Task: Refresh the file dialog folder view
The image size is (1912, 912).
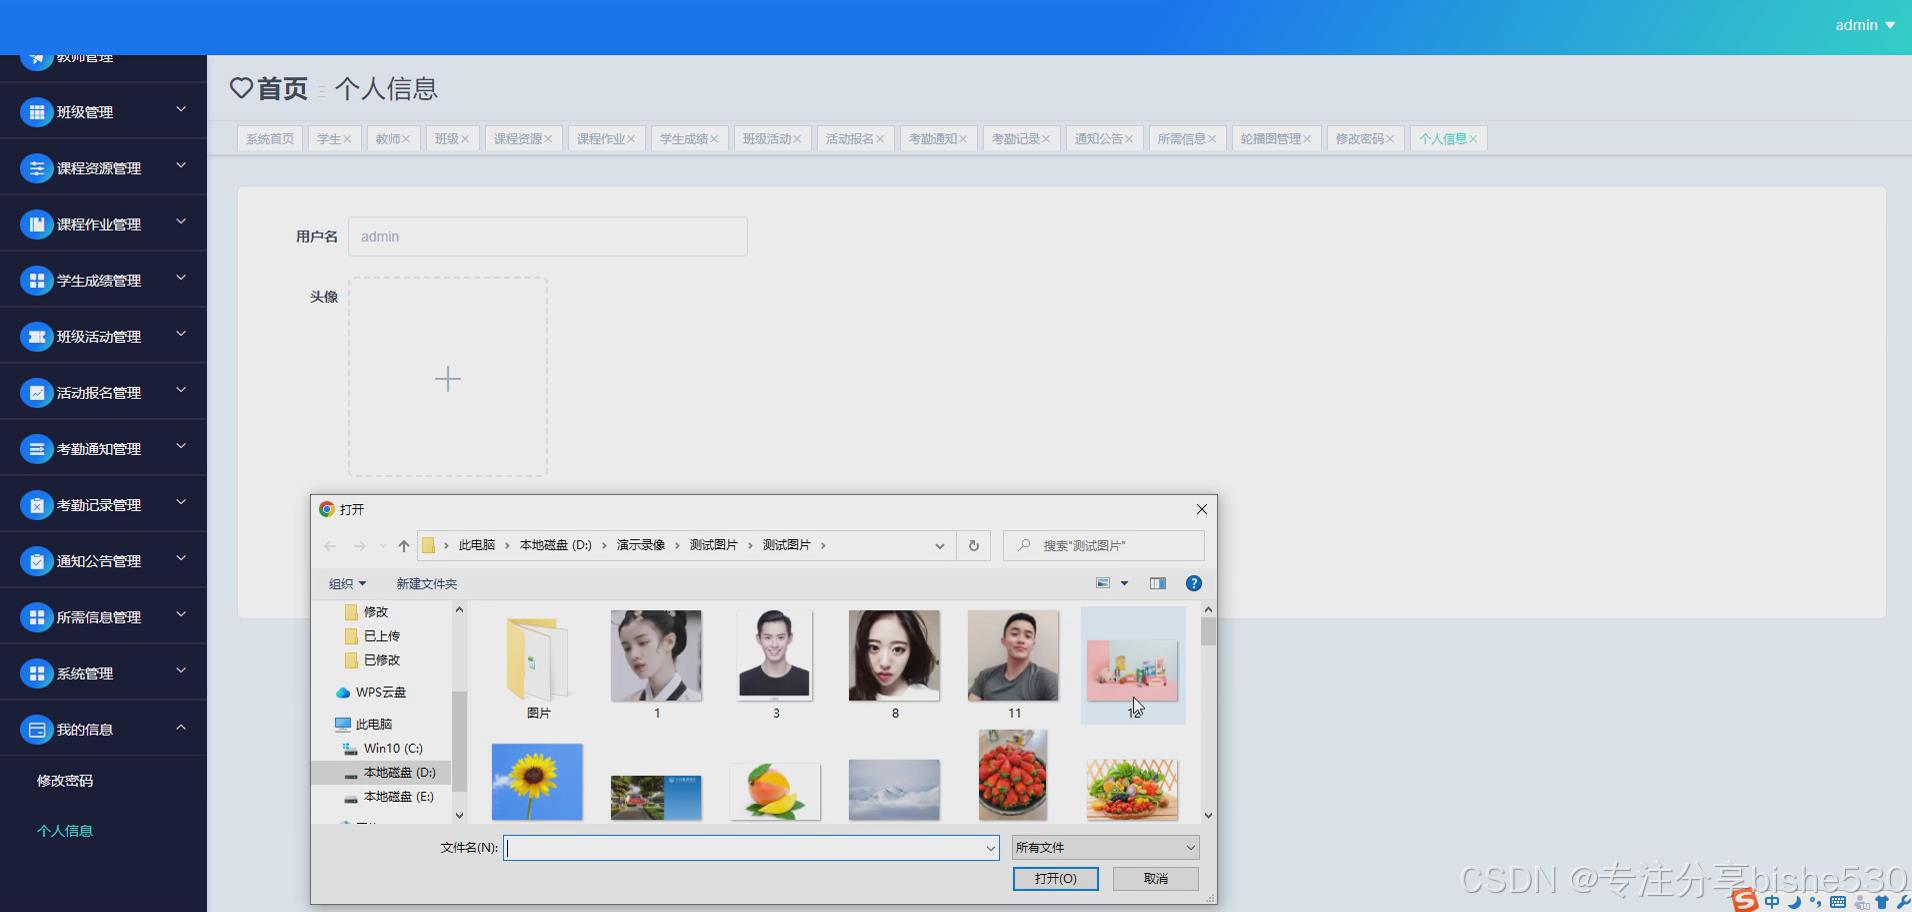Action: click(973, 545)
